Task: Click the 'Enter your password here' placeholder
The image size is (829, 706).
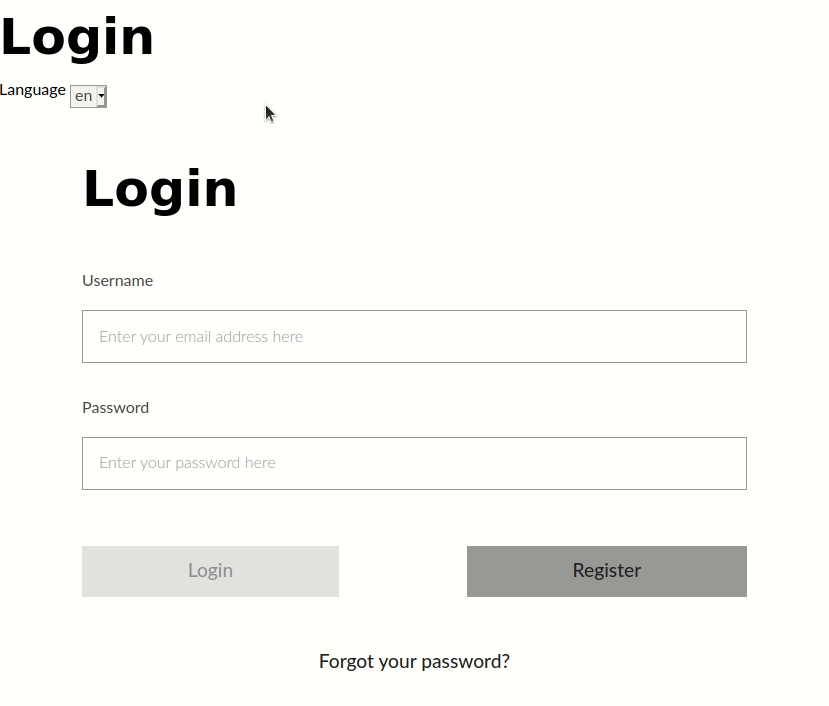Action: pyautogui.click(x=187, y=463)
